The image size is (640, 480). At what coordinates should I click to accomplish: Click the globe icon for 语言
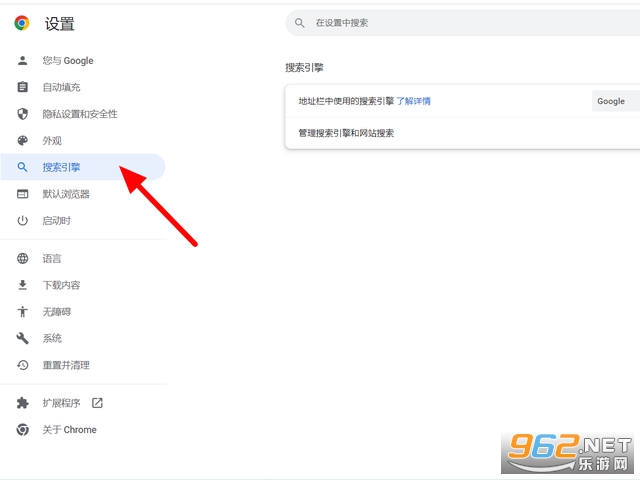pyautogui.click(x=23, y=259)
